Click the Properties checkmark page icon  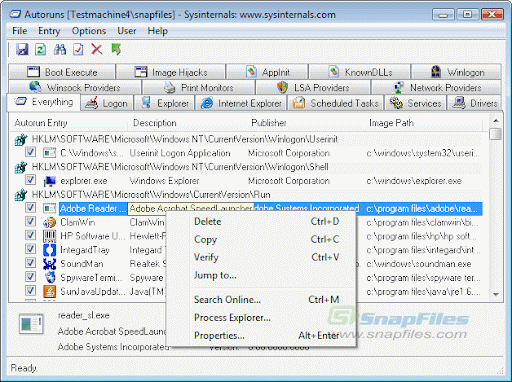tap(78, 50)
